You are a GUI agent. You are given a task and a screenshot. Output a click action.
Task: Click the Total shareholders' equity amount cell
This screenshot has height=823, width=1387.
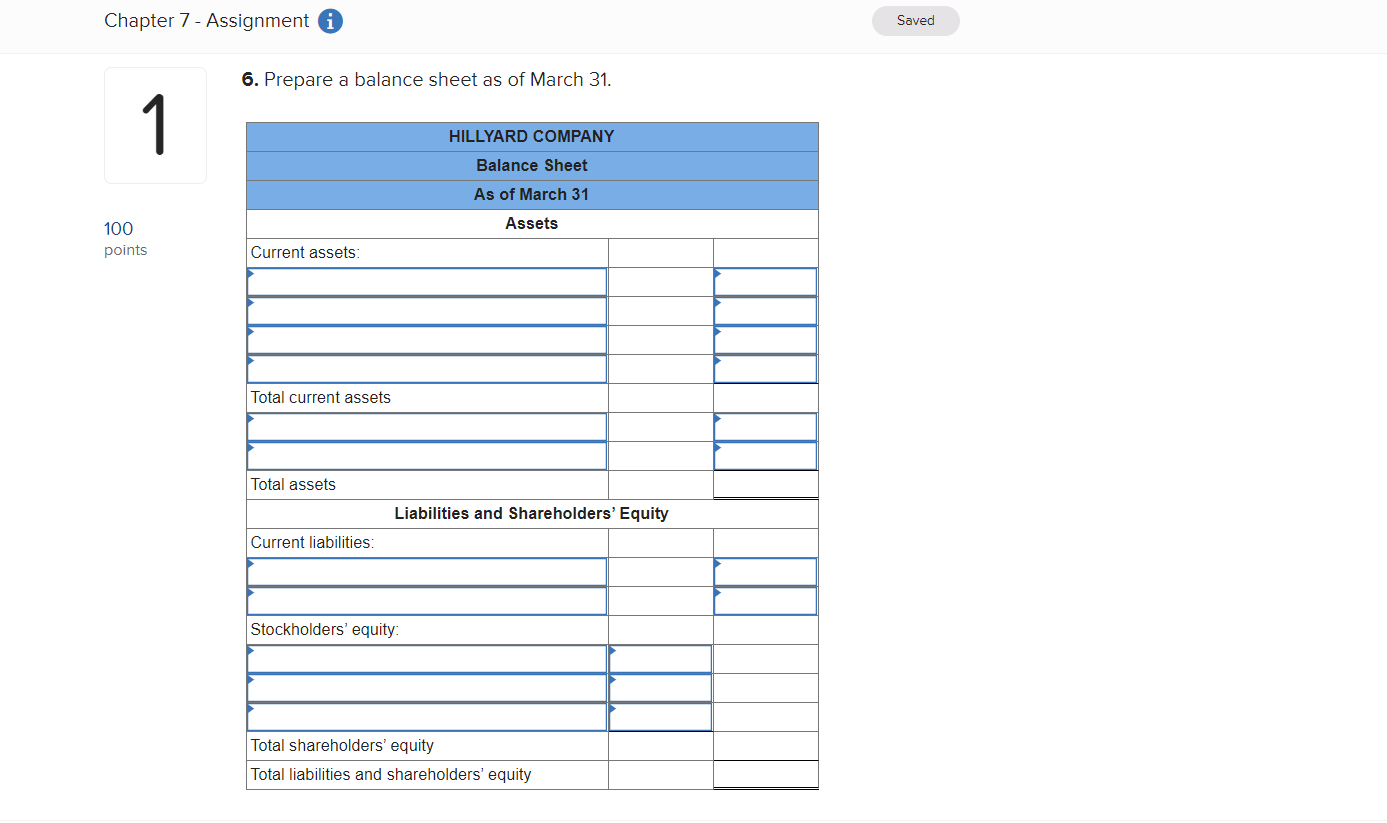(x=765, y=745)
